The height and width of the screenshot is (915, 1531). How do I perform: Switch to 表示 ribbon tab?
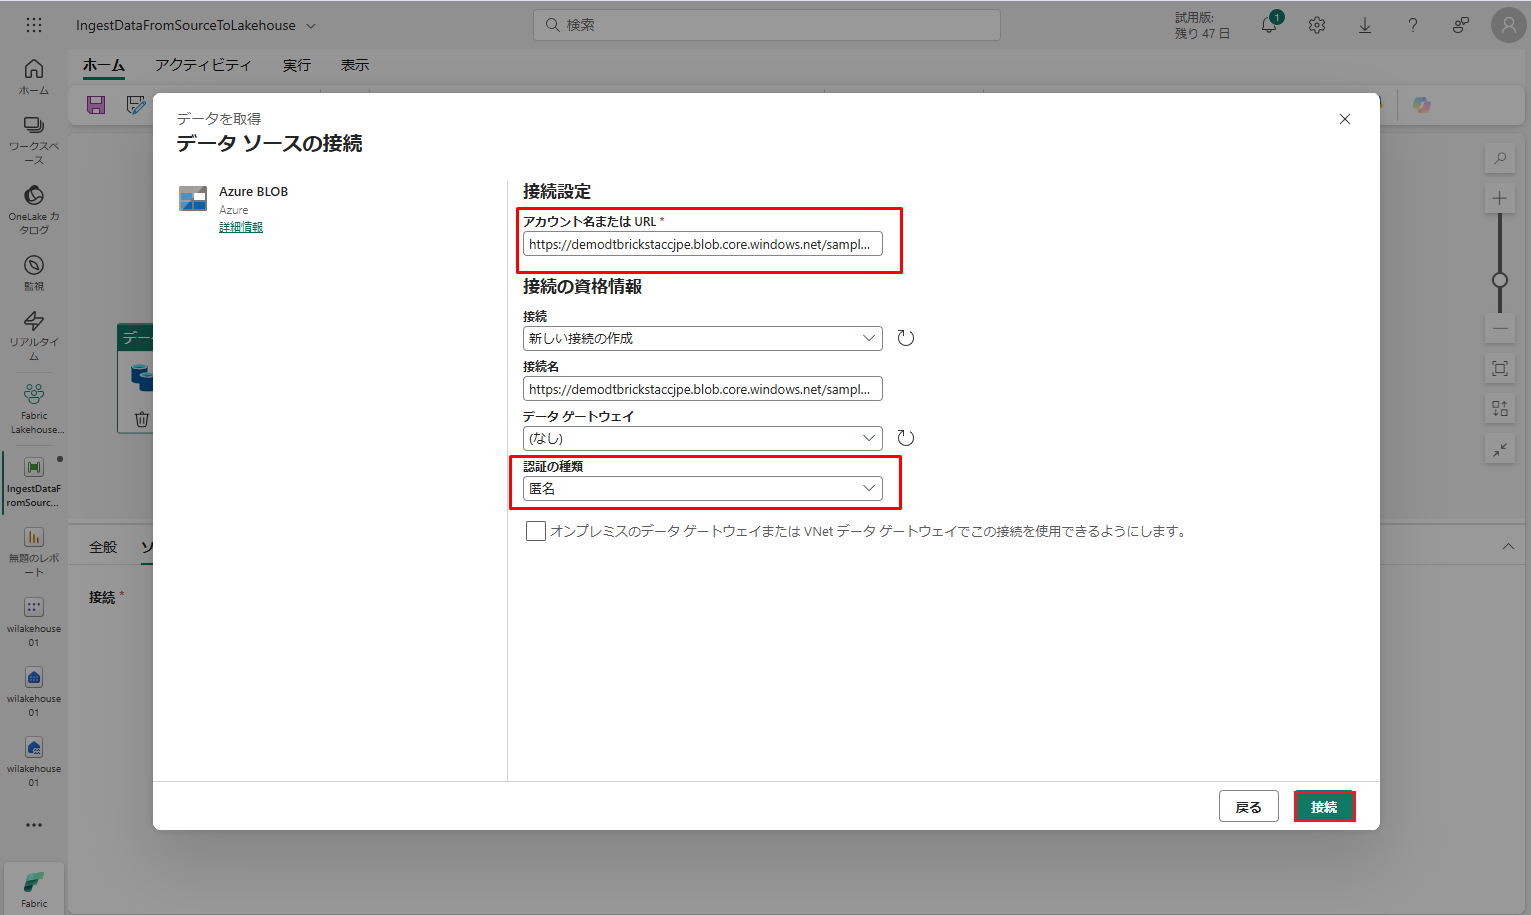coord(355,65)
